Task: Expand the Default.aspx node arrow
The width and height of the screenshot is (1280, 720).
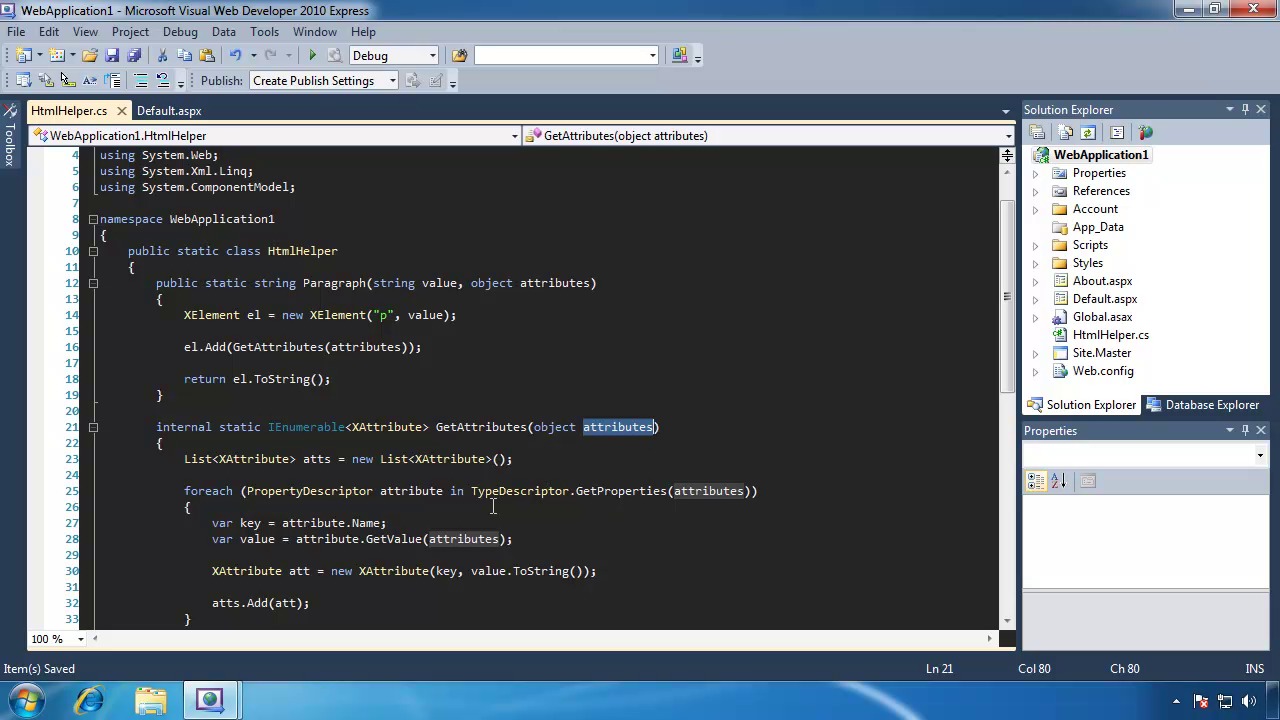Action: coord(1035,299)
